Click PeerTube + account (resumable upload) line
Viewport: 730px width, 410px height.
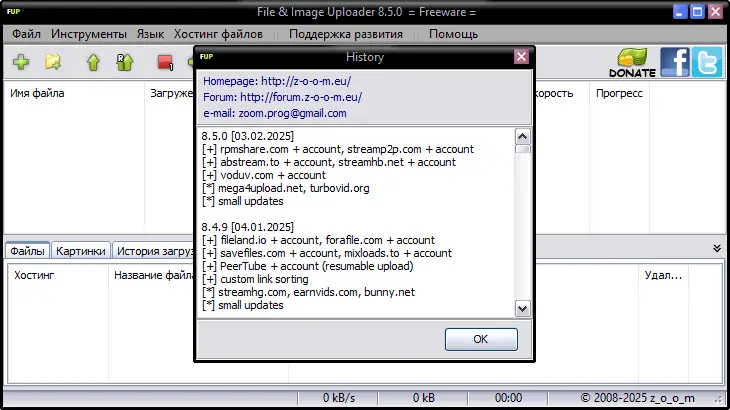[x=307, y=266]
